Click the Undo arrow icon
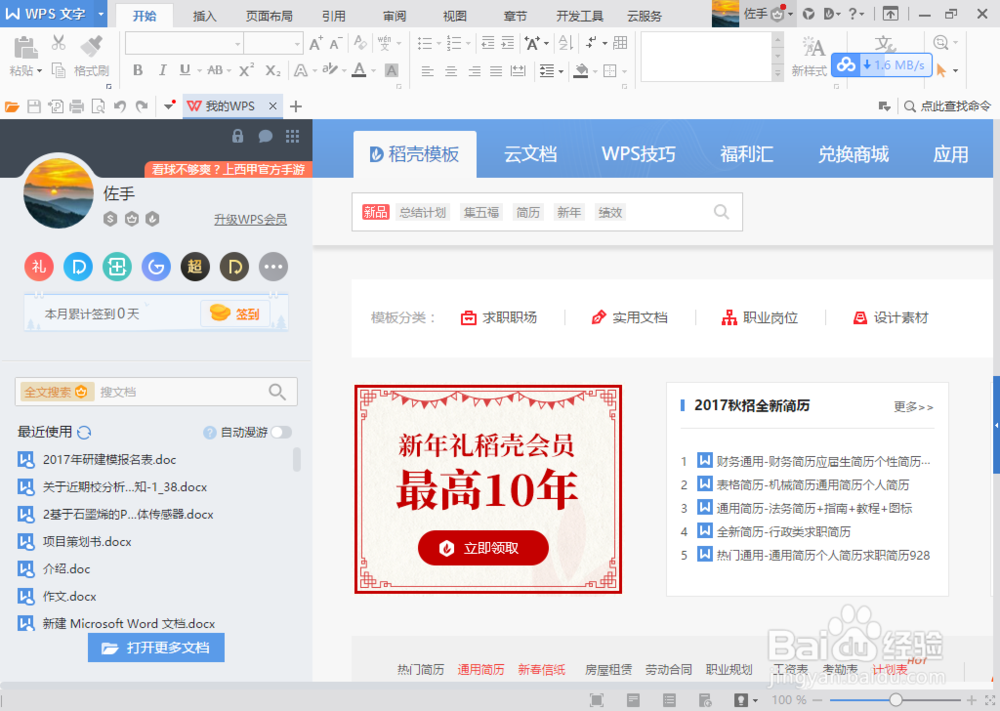Screen dimensions: 1000x711 point(119,106)
